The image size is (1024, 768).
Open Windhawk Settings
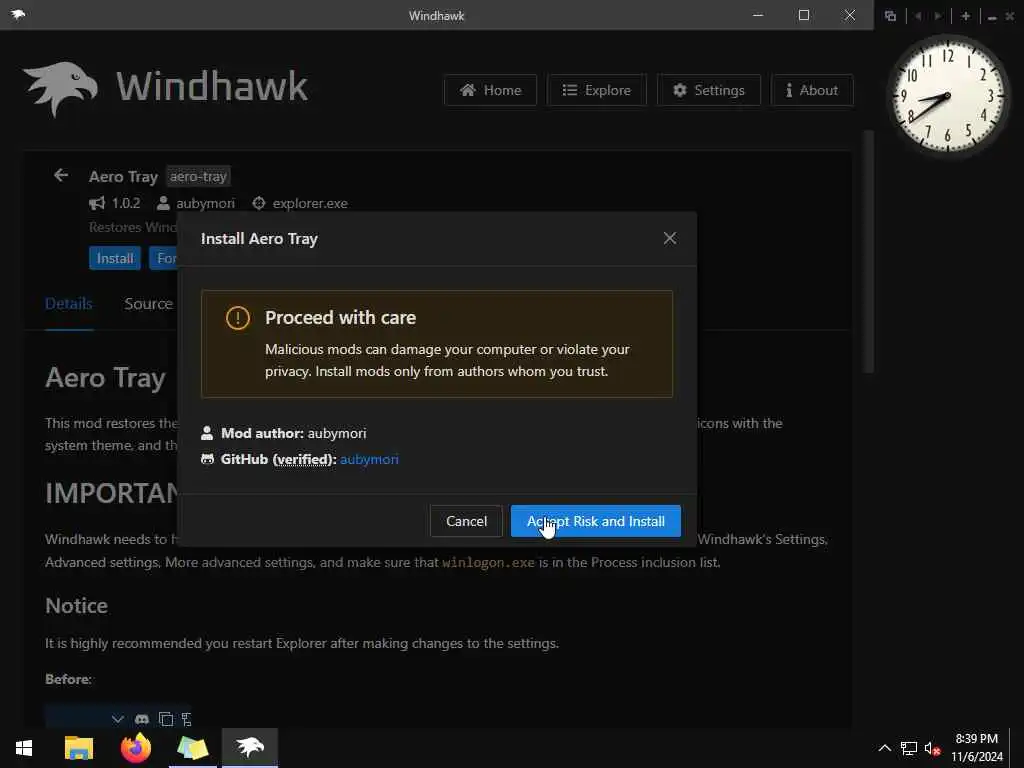(x=709, y=90)
